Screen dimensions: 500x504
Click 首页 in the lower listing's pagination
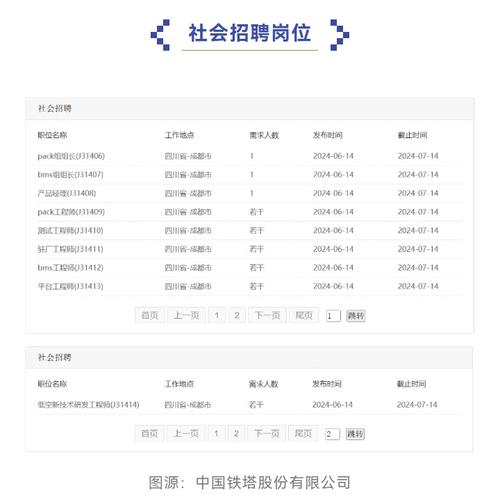[x=149, y=433]
